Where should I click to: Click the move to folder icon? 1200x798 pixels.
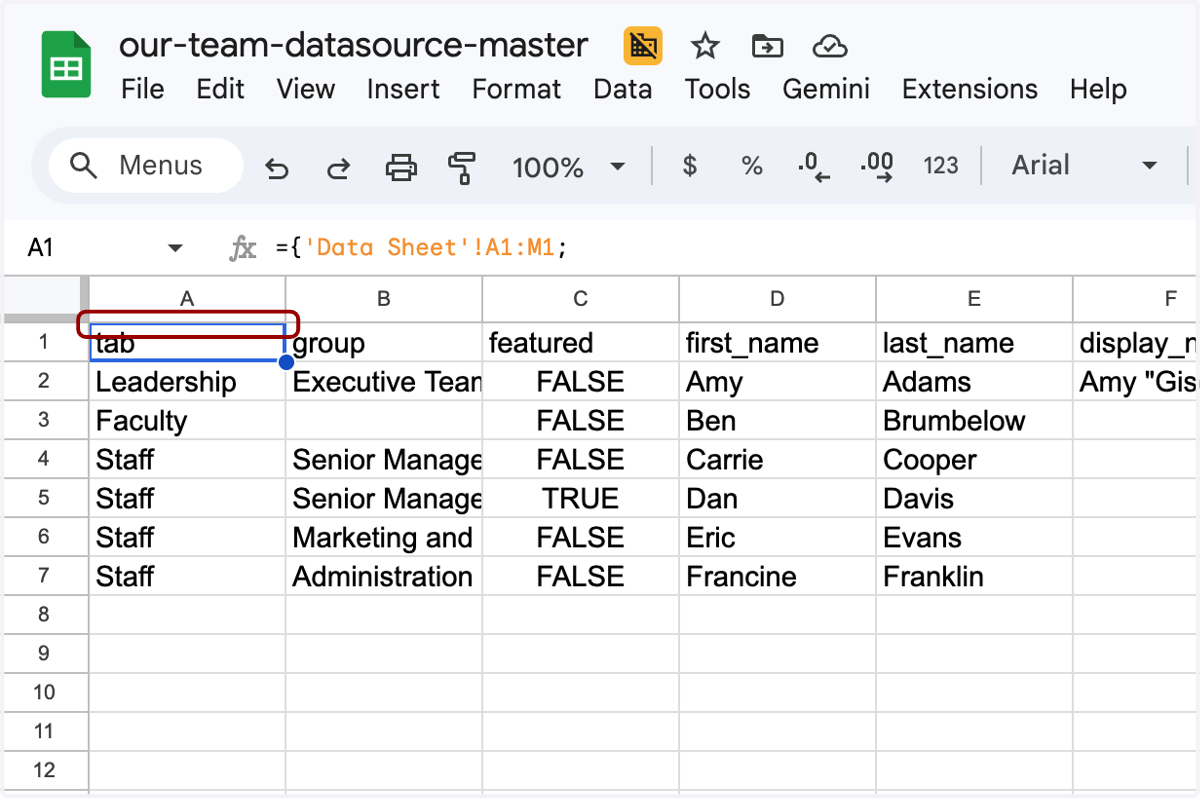(767, 46)
